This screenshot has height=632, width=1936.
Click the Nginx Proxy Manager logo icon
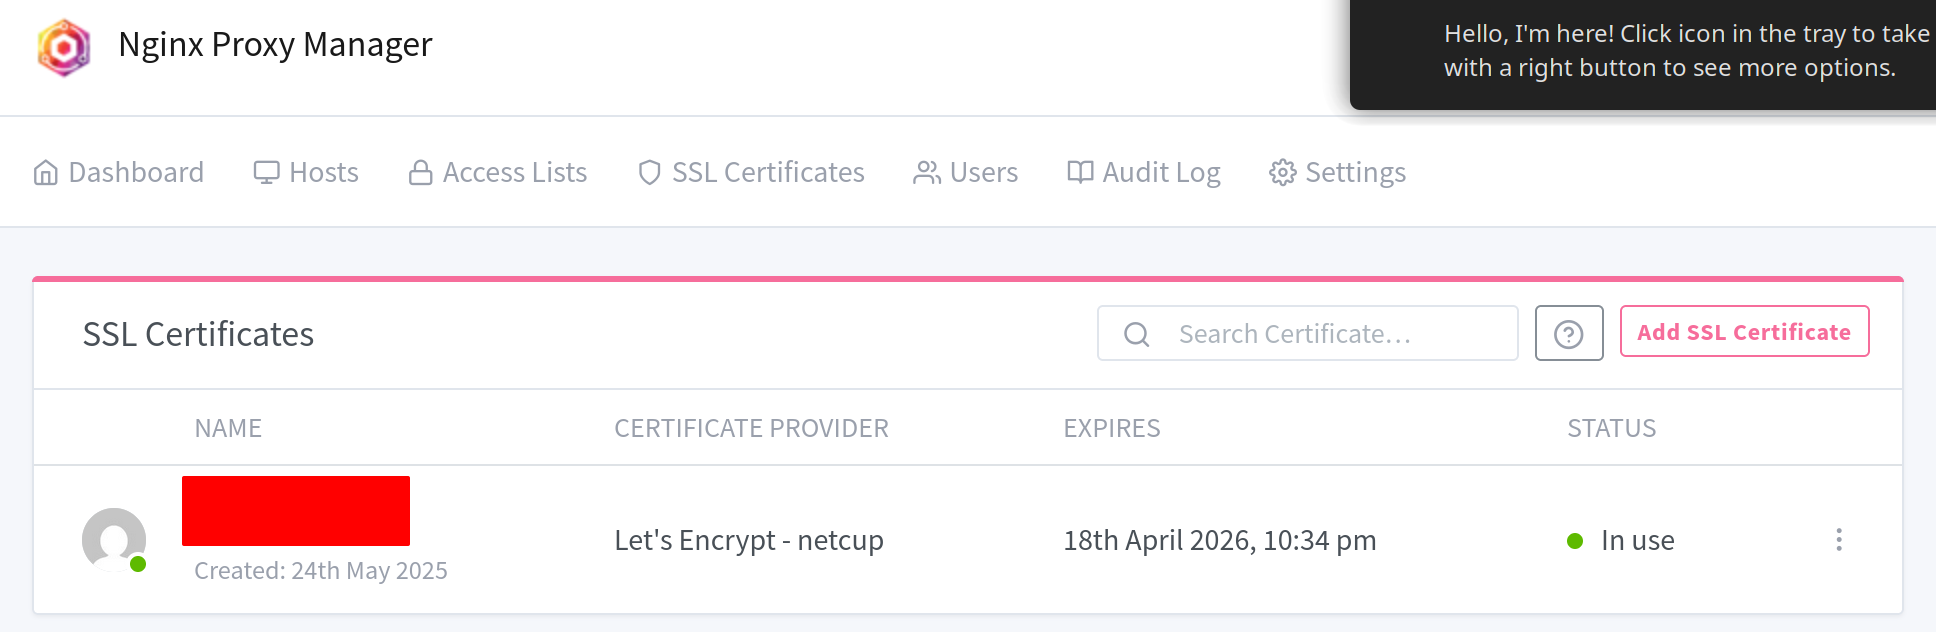coord(64,47)
